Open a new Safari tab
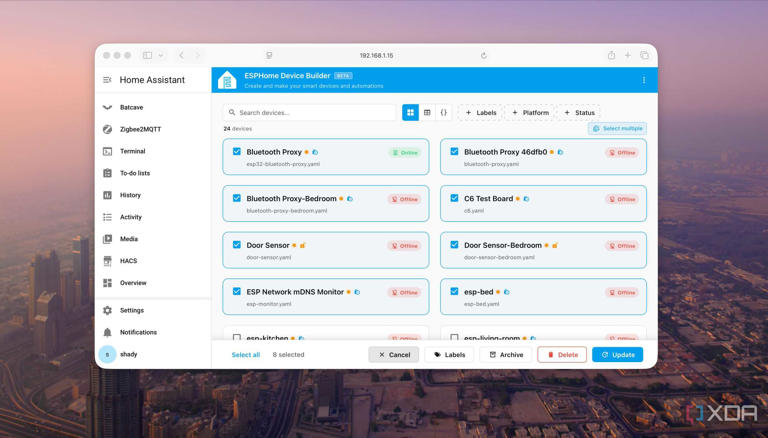Viewport: 768px width, 438px height. point(627,55)
